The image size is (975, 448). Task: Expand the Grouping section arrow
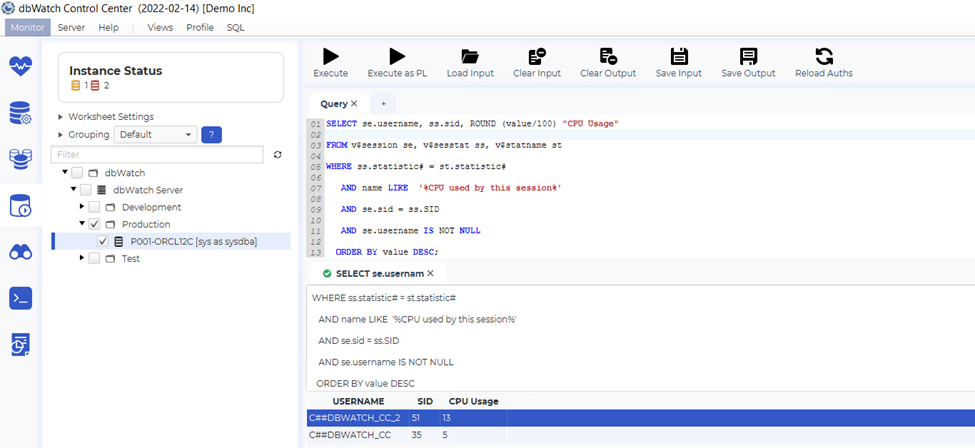click(60, 134)
